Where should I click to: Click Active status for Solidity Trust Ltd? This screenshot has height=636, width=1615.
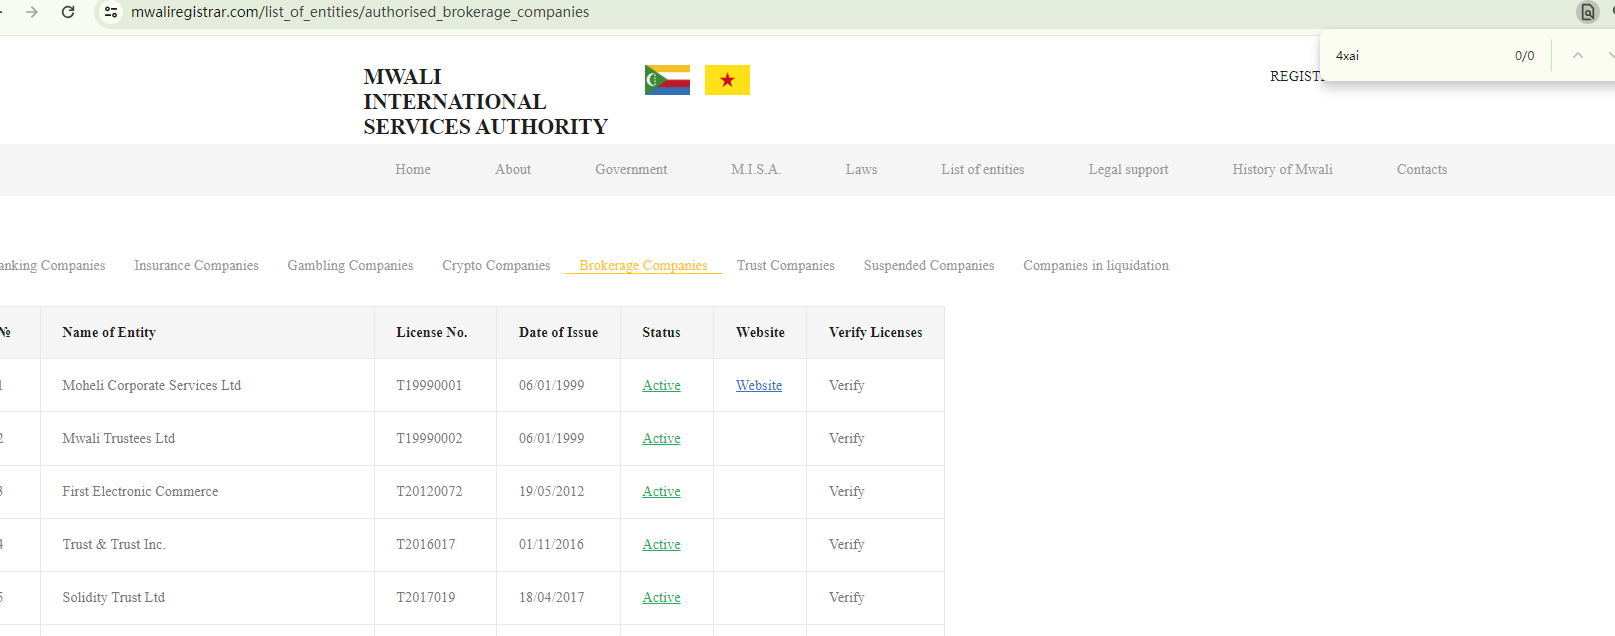661,598
